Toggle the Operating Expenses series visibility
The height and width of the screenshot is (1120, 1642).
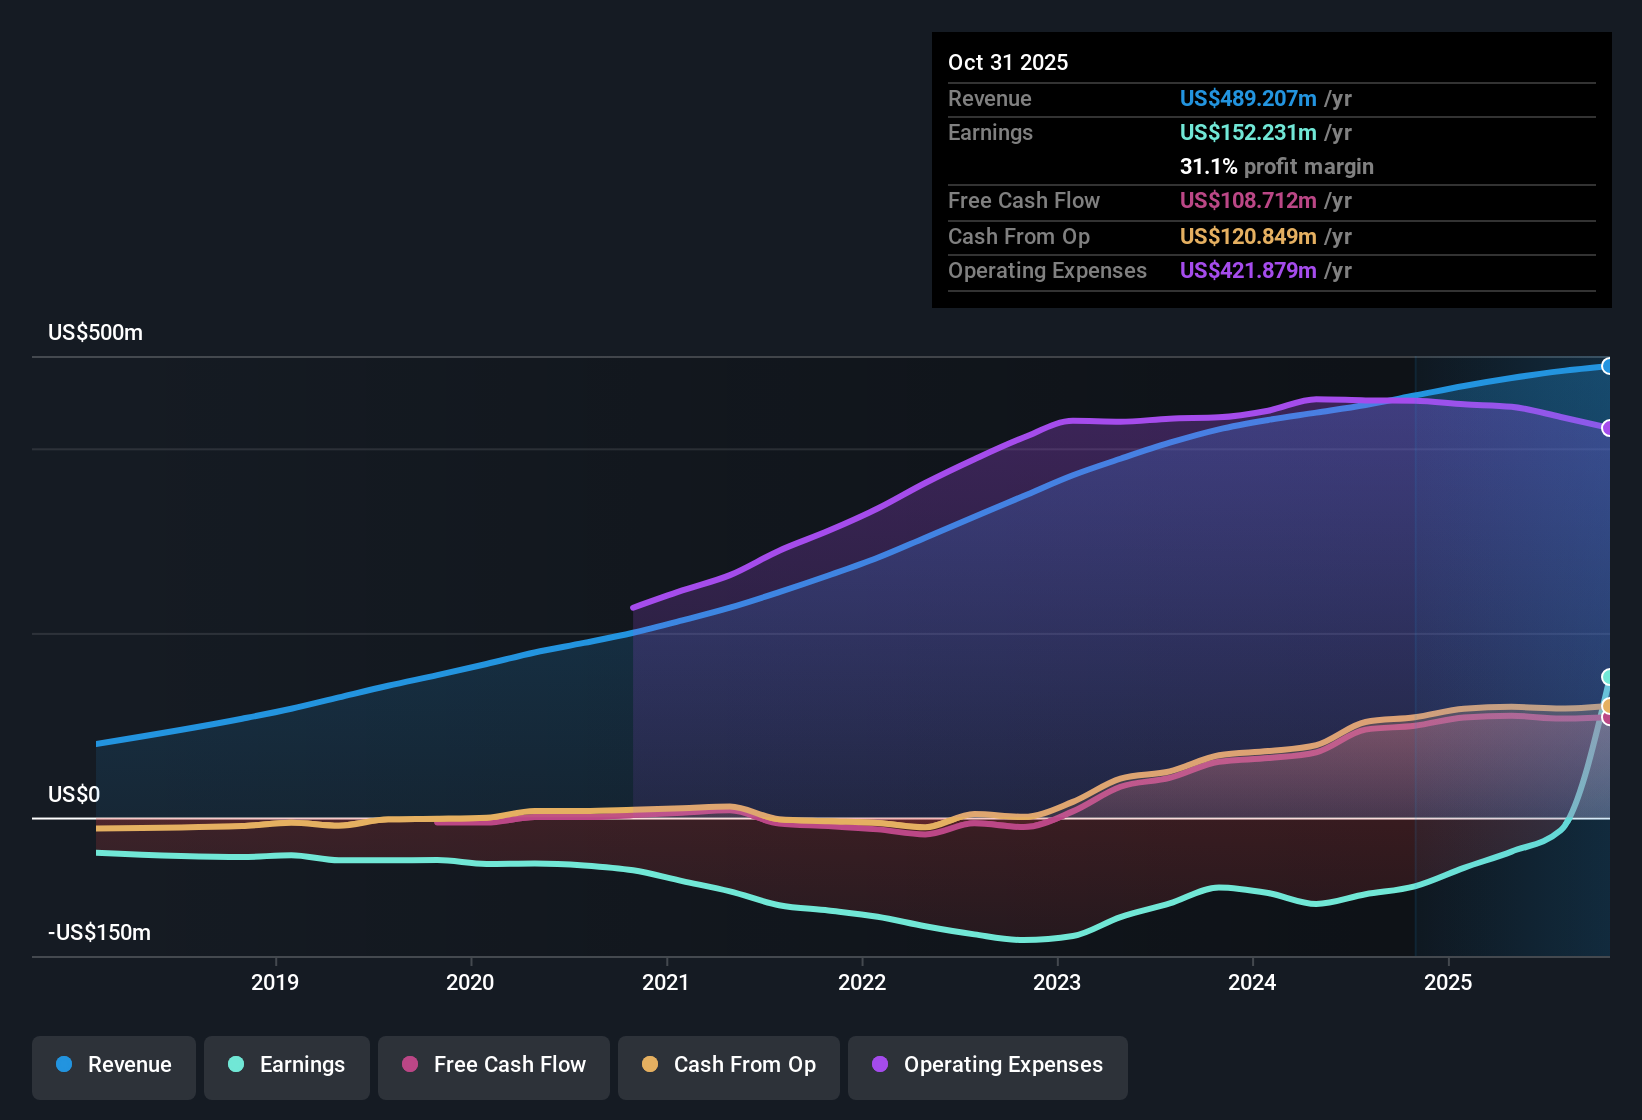click(x=987, y=1065)
